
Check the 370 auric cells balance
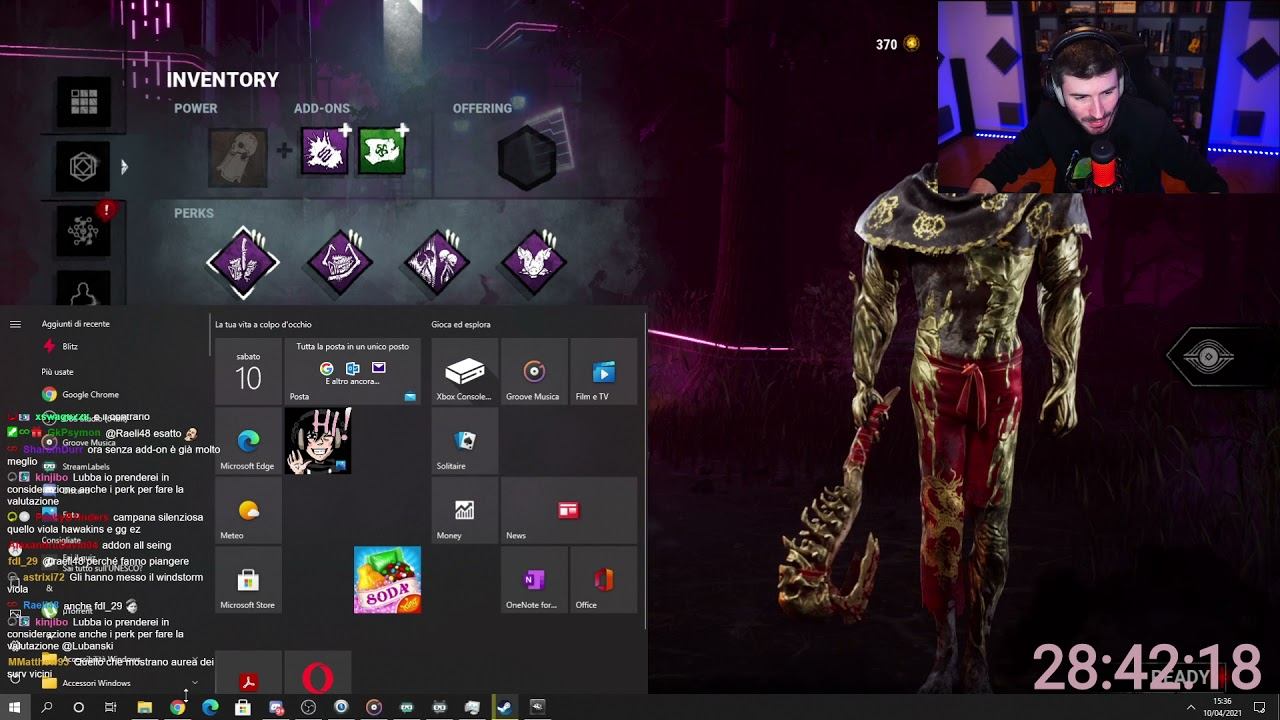pos(897,44)
